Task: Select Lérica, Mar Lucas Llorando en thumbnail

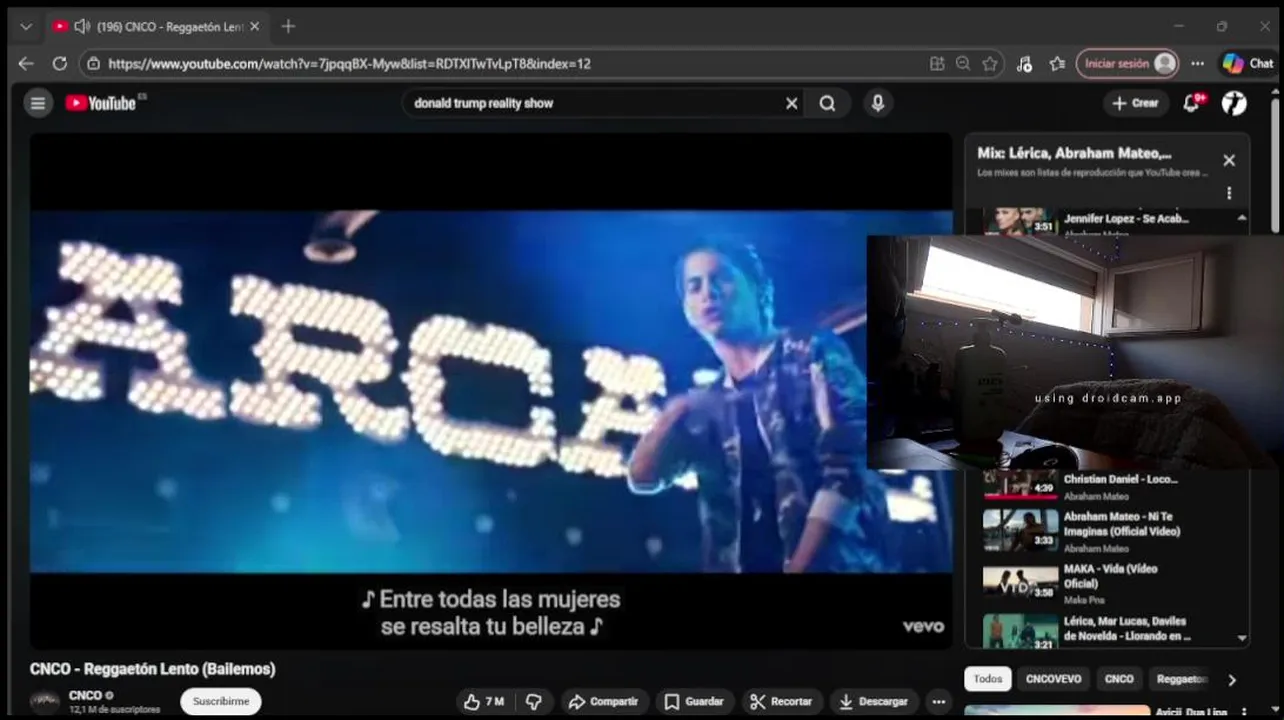Action: pos(1020,632)
